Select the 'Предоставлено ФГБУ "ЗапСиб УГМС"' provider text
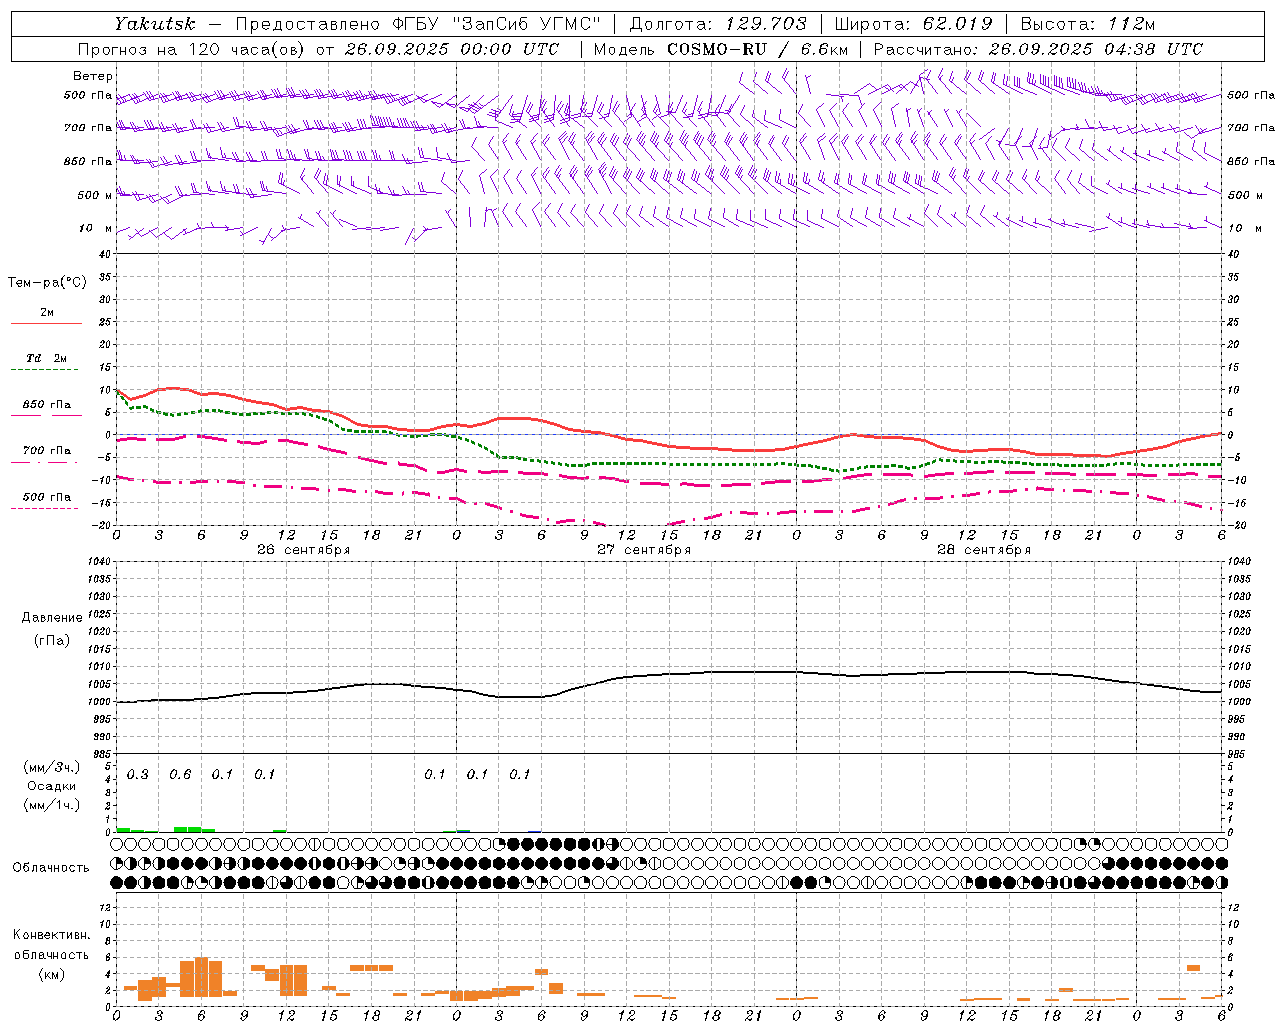The width and height of the screenshot is (1280, 1024). [418, 24]
